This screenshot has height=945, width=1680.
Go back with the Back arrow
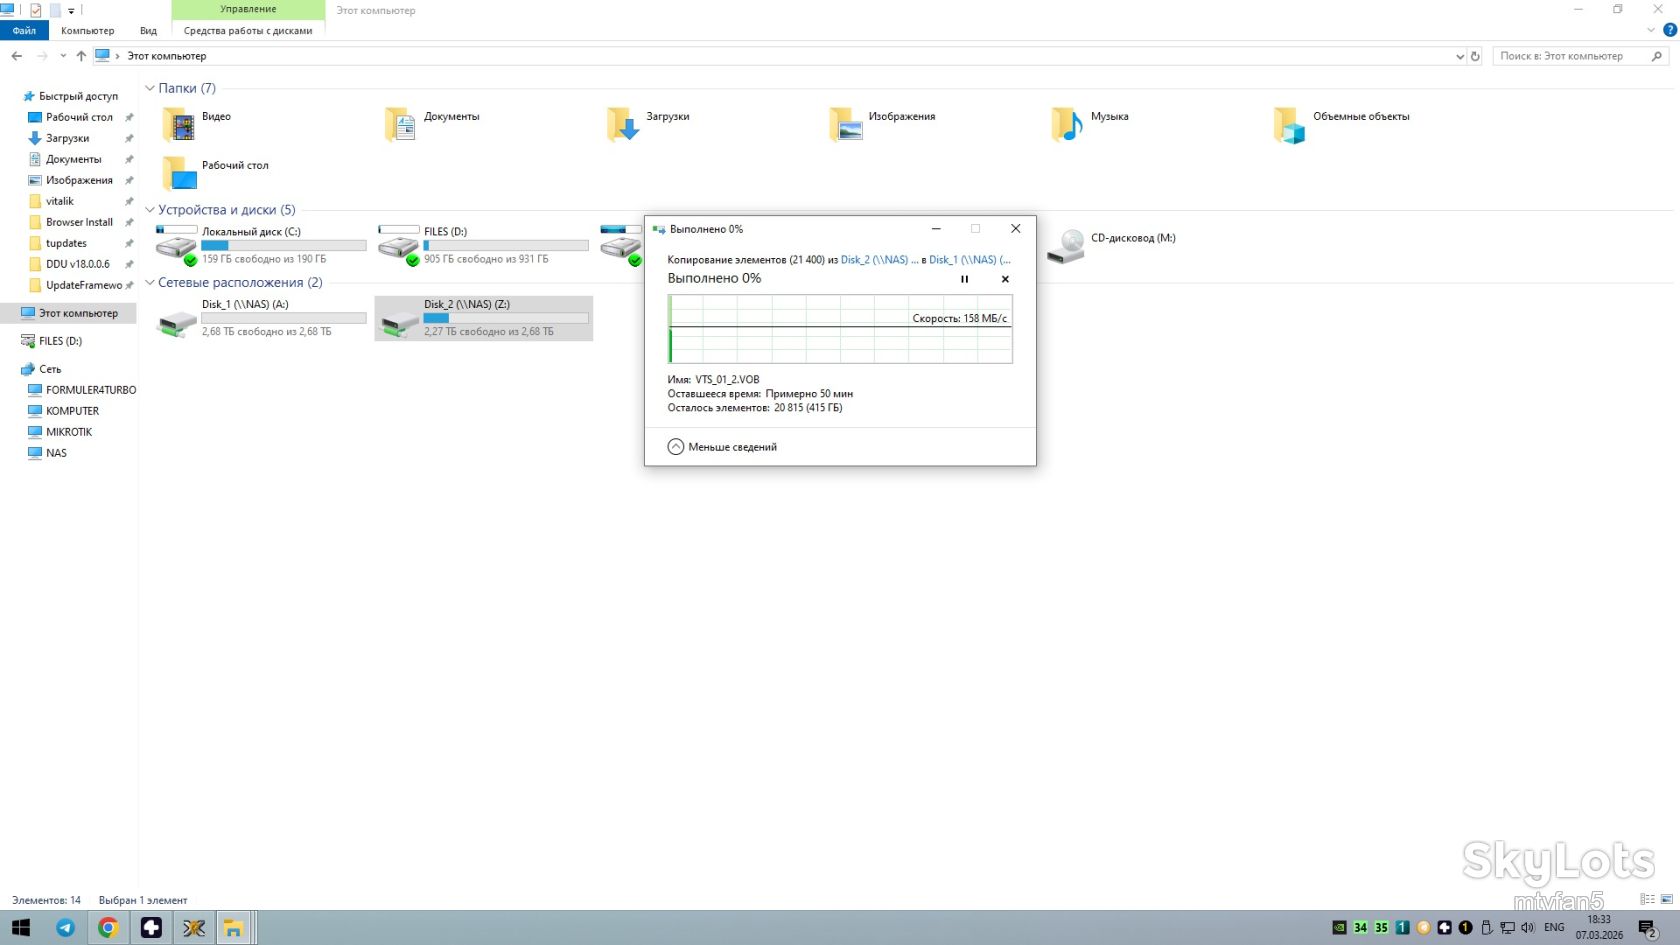[x=16, y=56]
